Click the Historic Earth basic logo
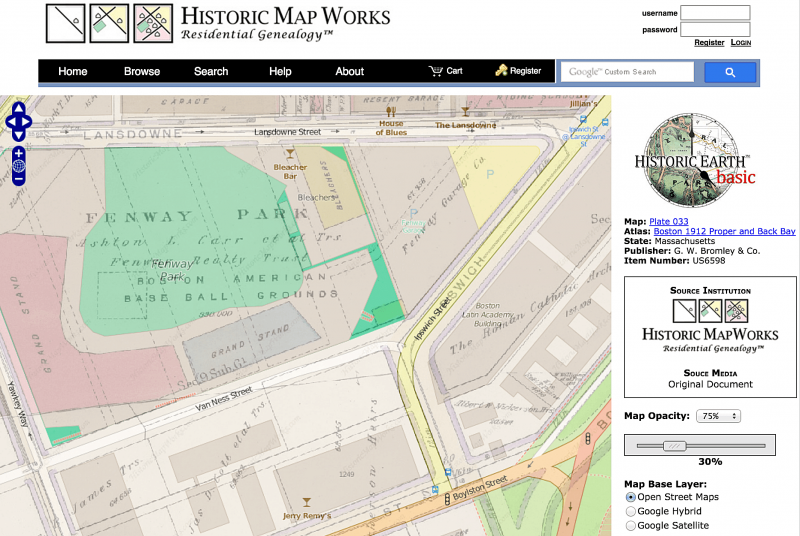This screenshot has height=536, width=800. 695,160
